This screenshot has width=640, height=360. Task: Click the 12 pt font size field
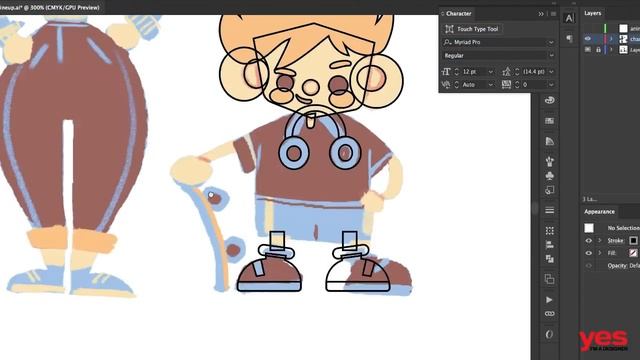474,72
